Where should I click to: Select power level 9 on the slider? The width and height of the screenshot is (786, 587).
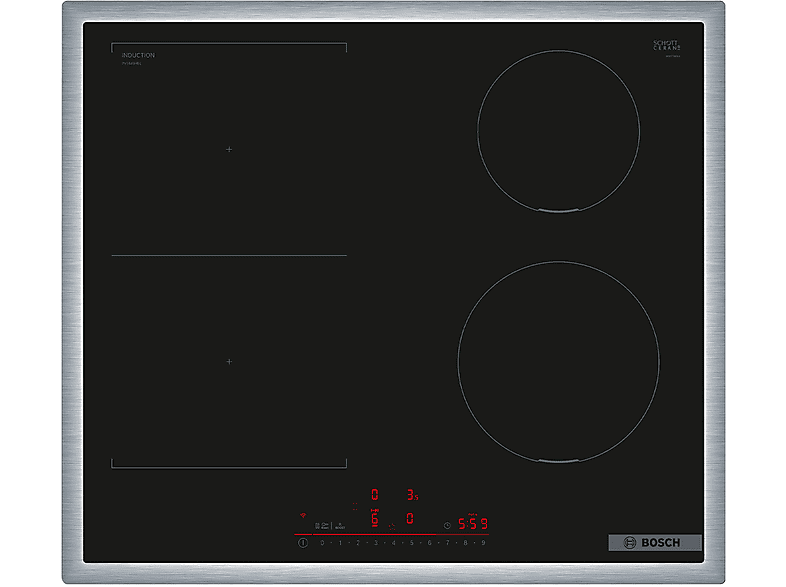click(483, 543)
